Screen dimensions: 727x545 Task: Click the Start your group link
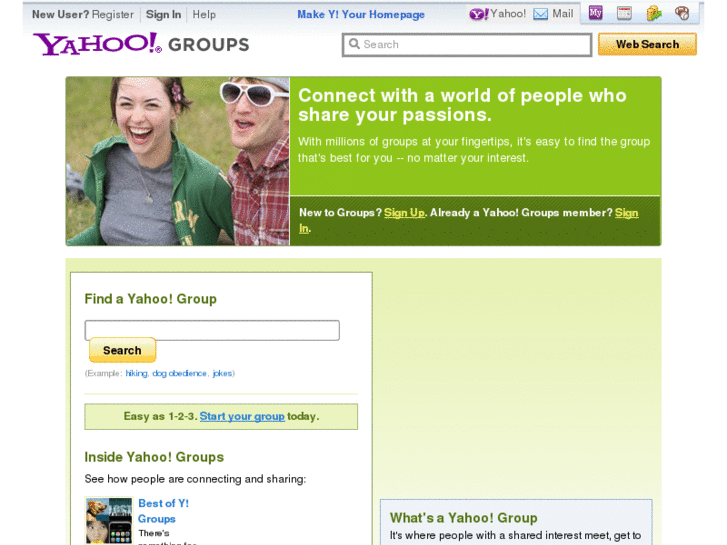[242, 416]
